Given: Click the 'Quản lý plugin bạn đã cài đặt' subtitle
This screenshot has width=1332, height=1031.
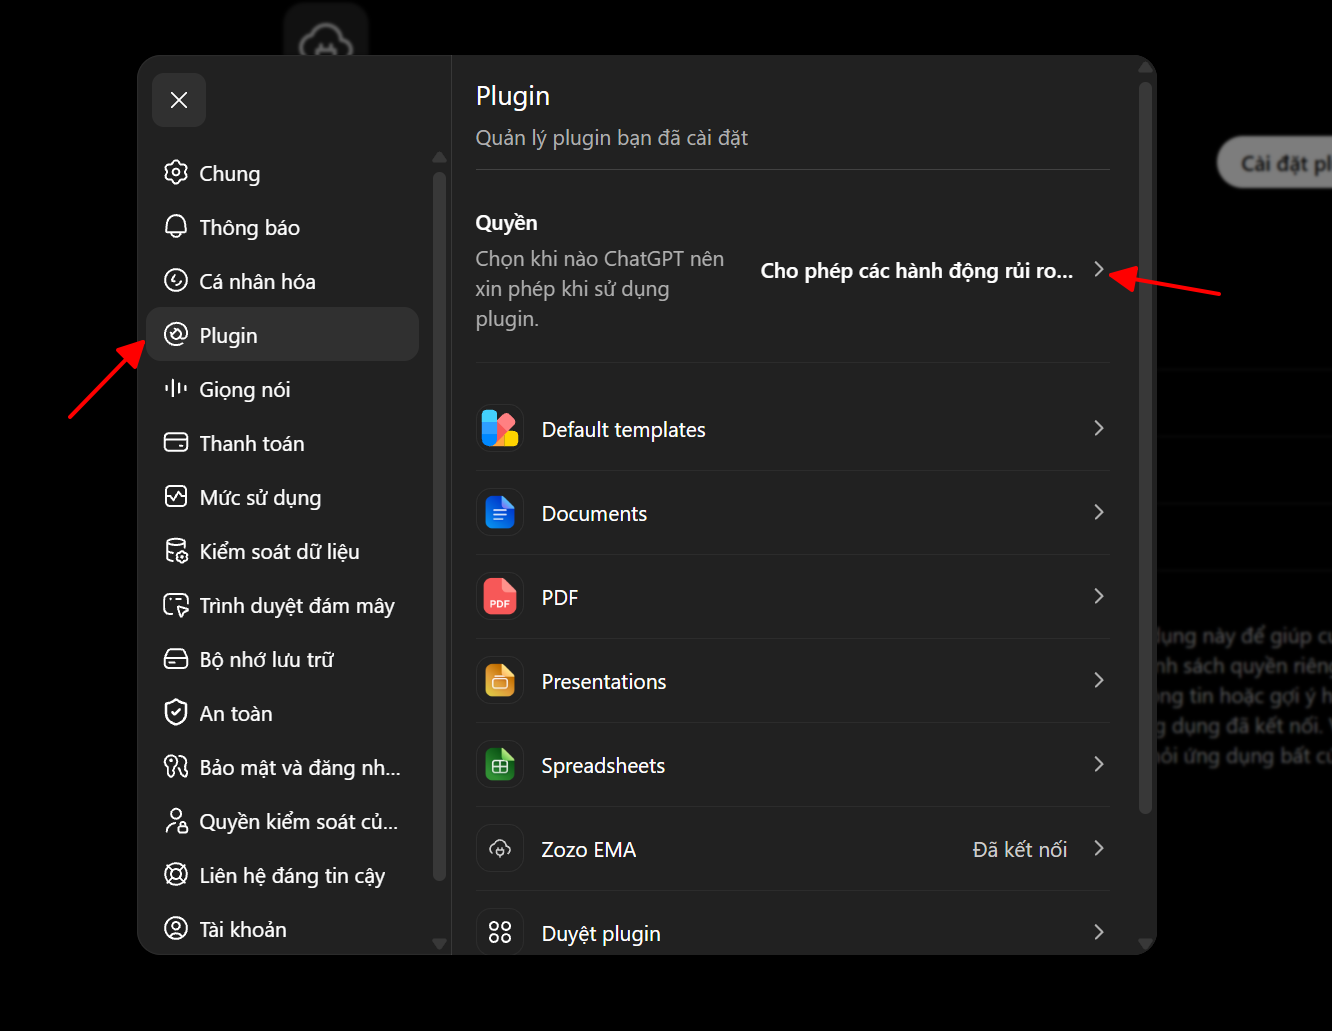Looking at the screenshot, I should tap(612, 138).
